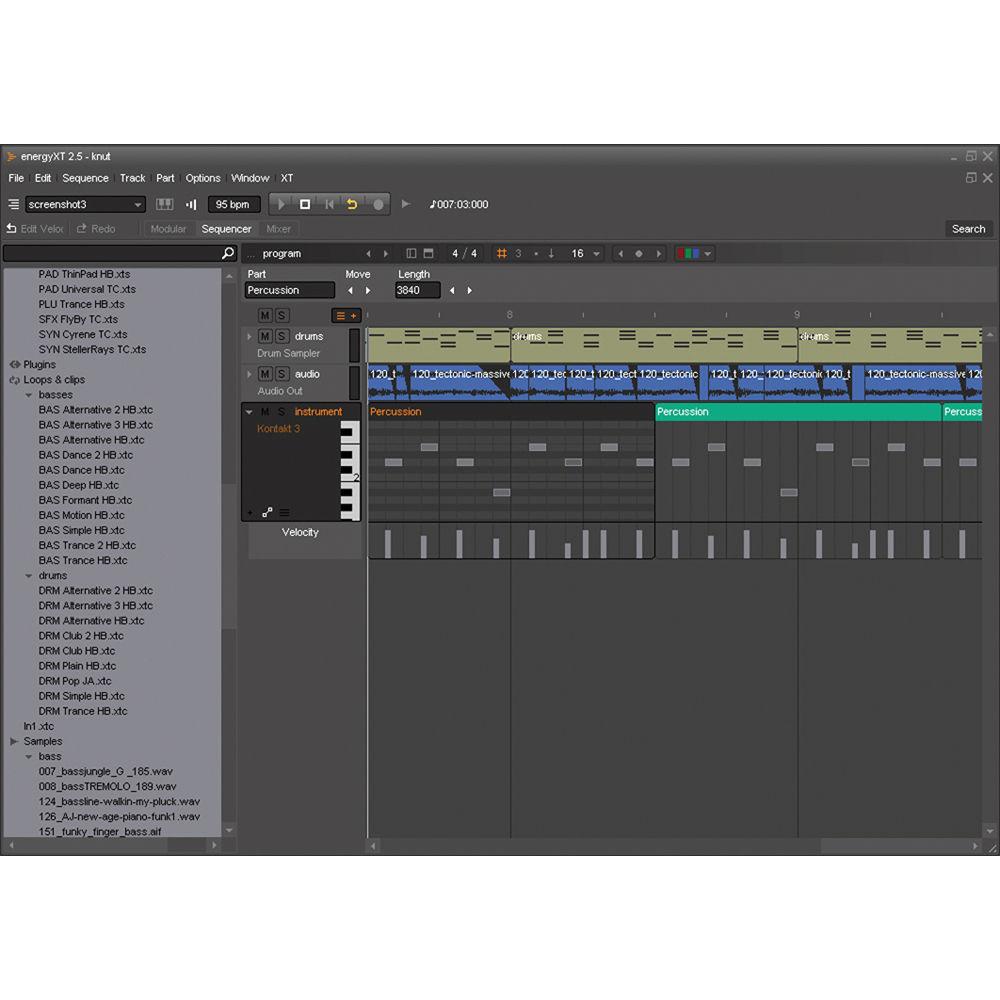Click the MIDI keyboard icon beside tempo display
Viewport: 1000px width, 1000px height.
164,204
